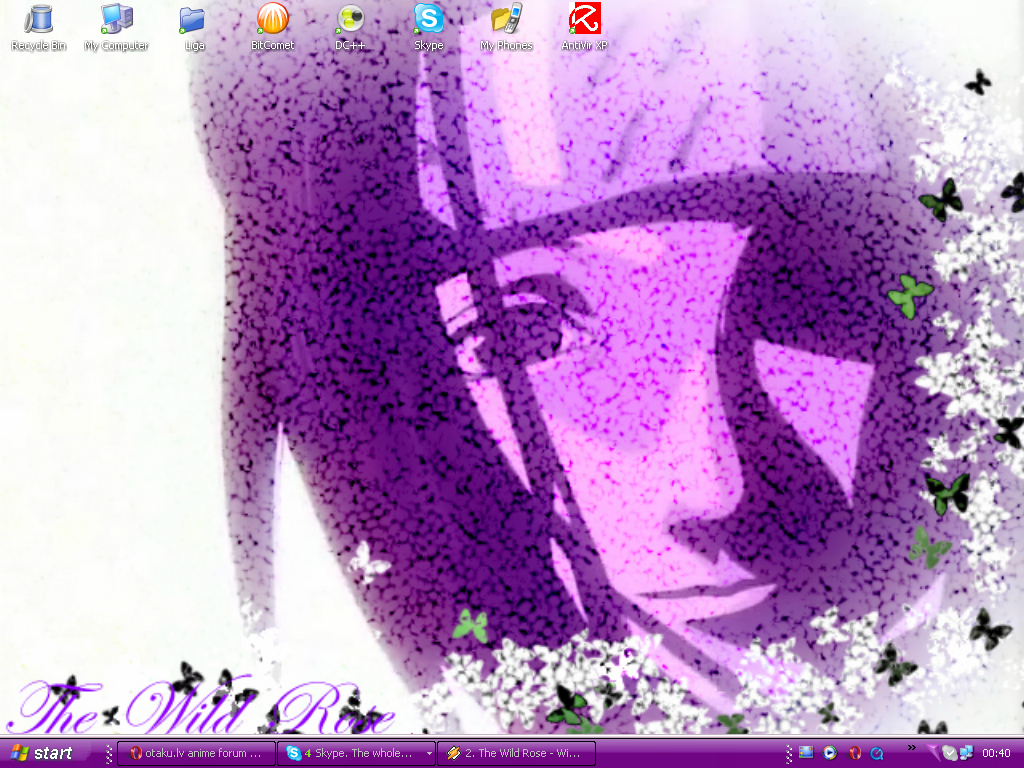The image size is (1024, 768).
Task: Select the Skype desktop shortcut
Action: point(428,27)
